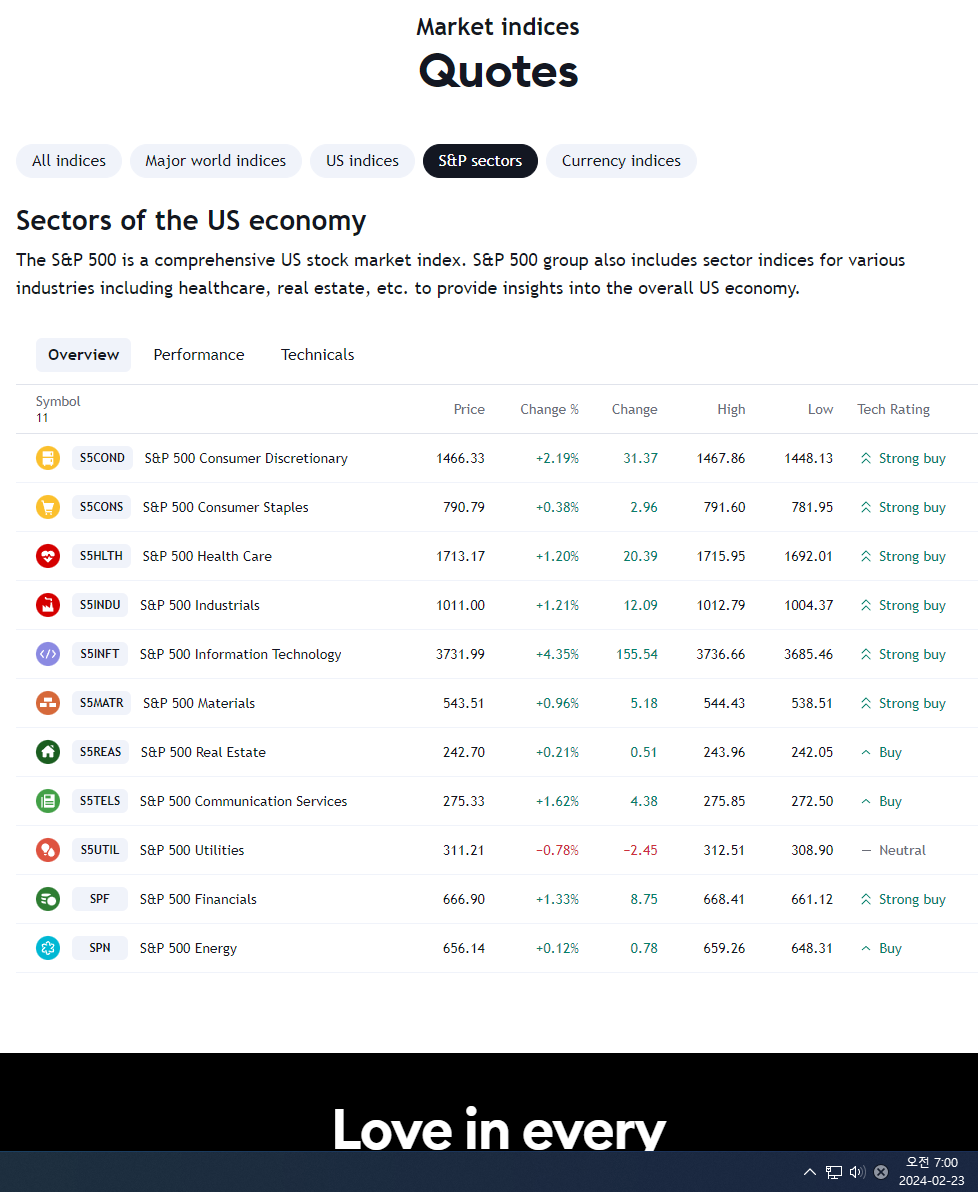Click the Market indices heading
978x1192 pixels.
[498, 27]
